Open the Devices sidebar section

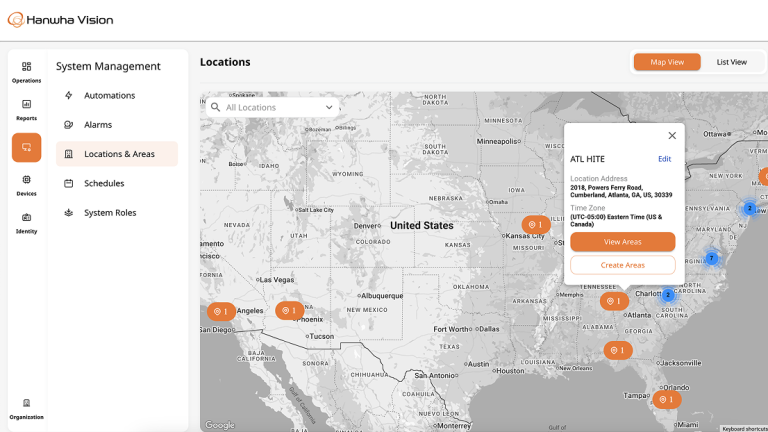[26, 185]
